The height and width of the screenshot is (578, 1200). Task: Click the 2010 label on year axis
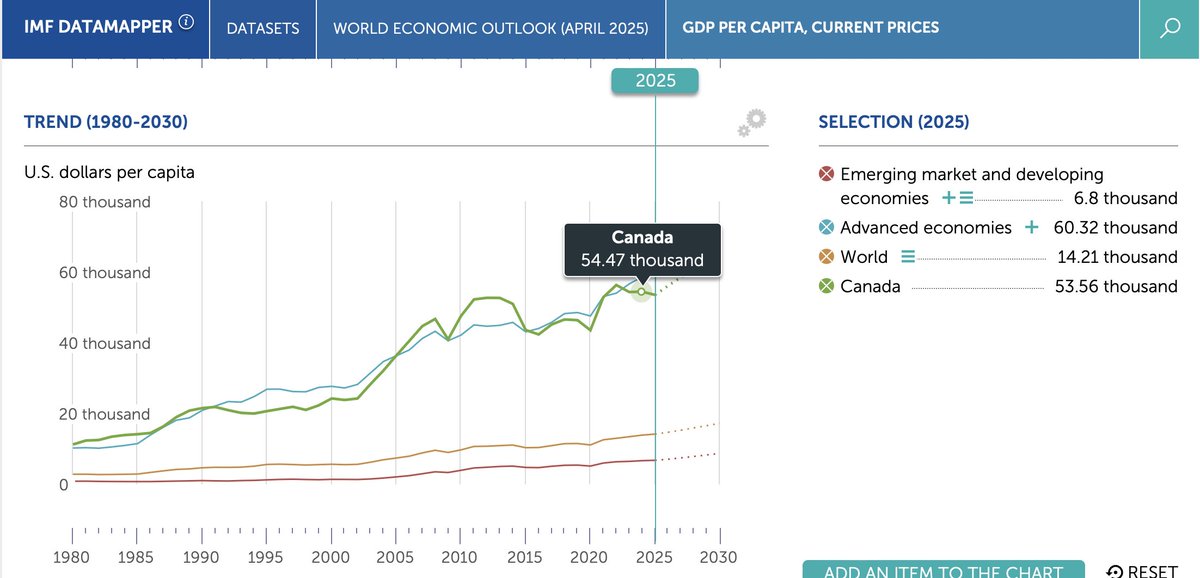pyautogui.click(x=460, y=557)
